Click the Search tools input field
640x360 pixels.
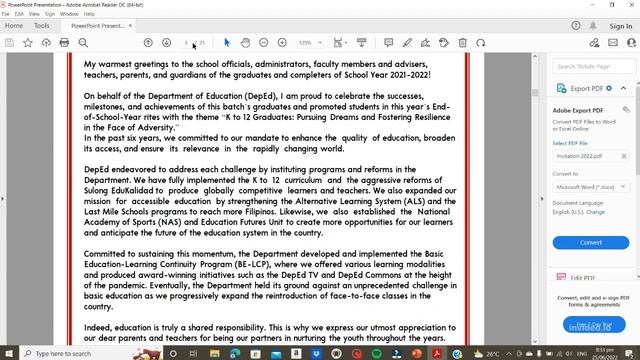(594, 66)
